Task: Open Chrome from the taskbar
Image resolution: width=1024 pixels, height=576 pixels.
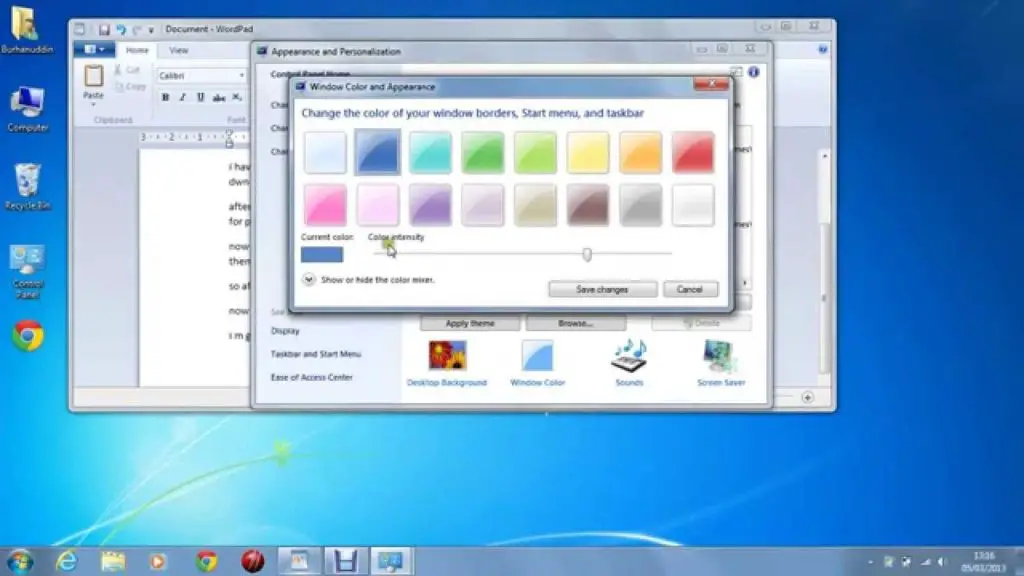Action: click(x=206, y=561)
